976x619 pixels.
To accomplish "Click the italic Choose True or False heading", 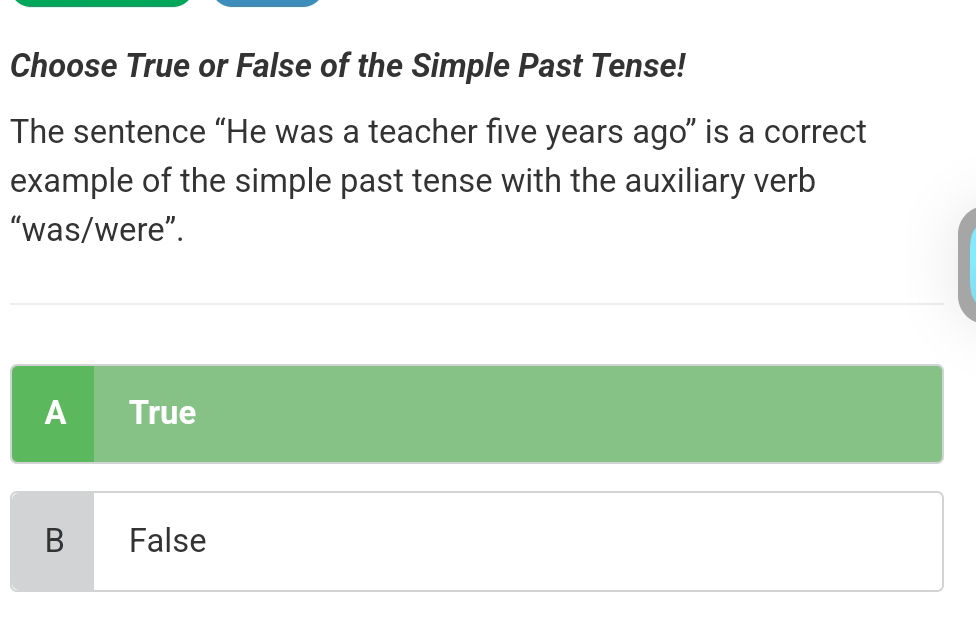I will click(x=348, y=65).
